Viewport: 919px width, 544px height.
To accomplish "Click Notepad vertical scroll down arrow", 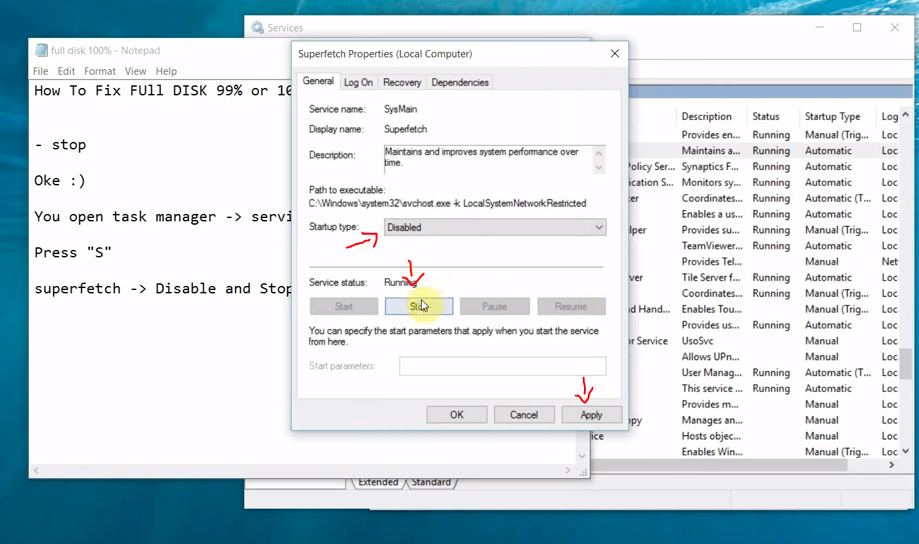I will (581, 456).
